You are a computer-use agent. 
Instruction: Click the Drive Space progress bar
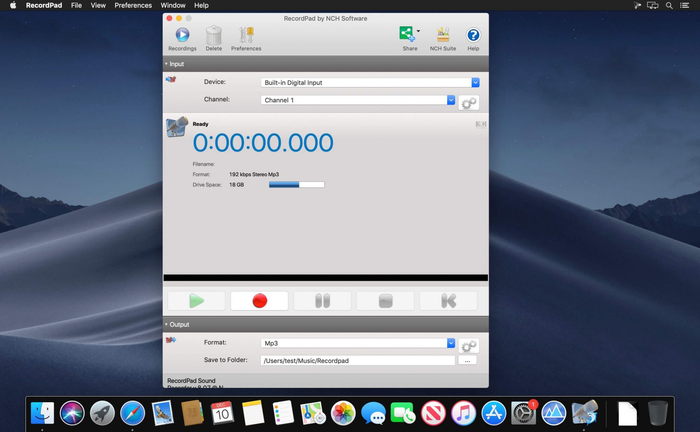296,185
